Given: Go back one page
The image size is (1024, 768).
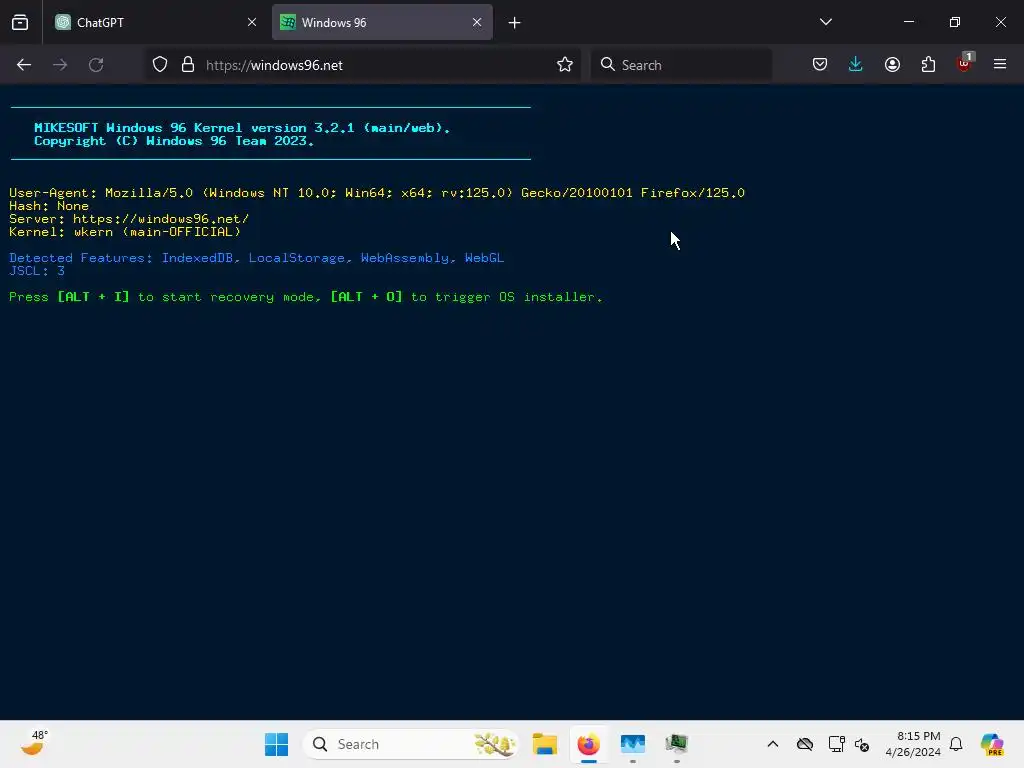Looking at the screenshot, I should point(24,65).
